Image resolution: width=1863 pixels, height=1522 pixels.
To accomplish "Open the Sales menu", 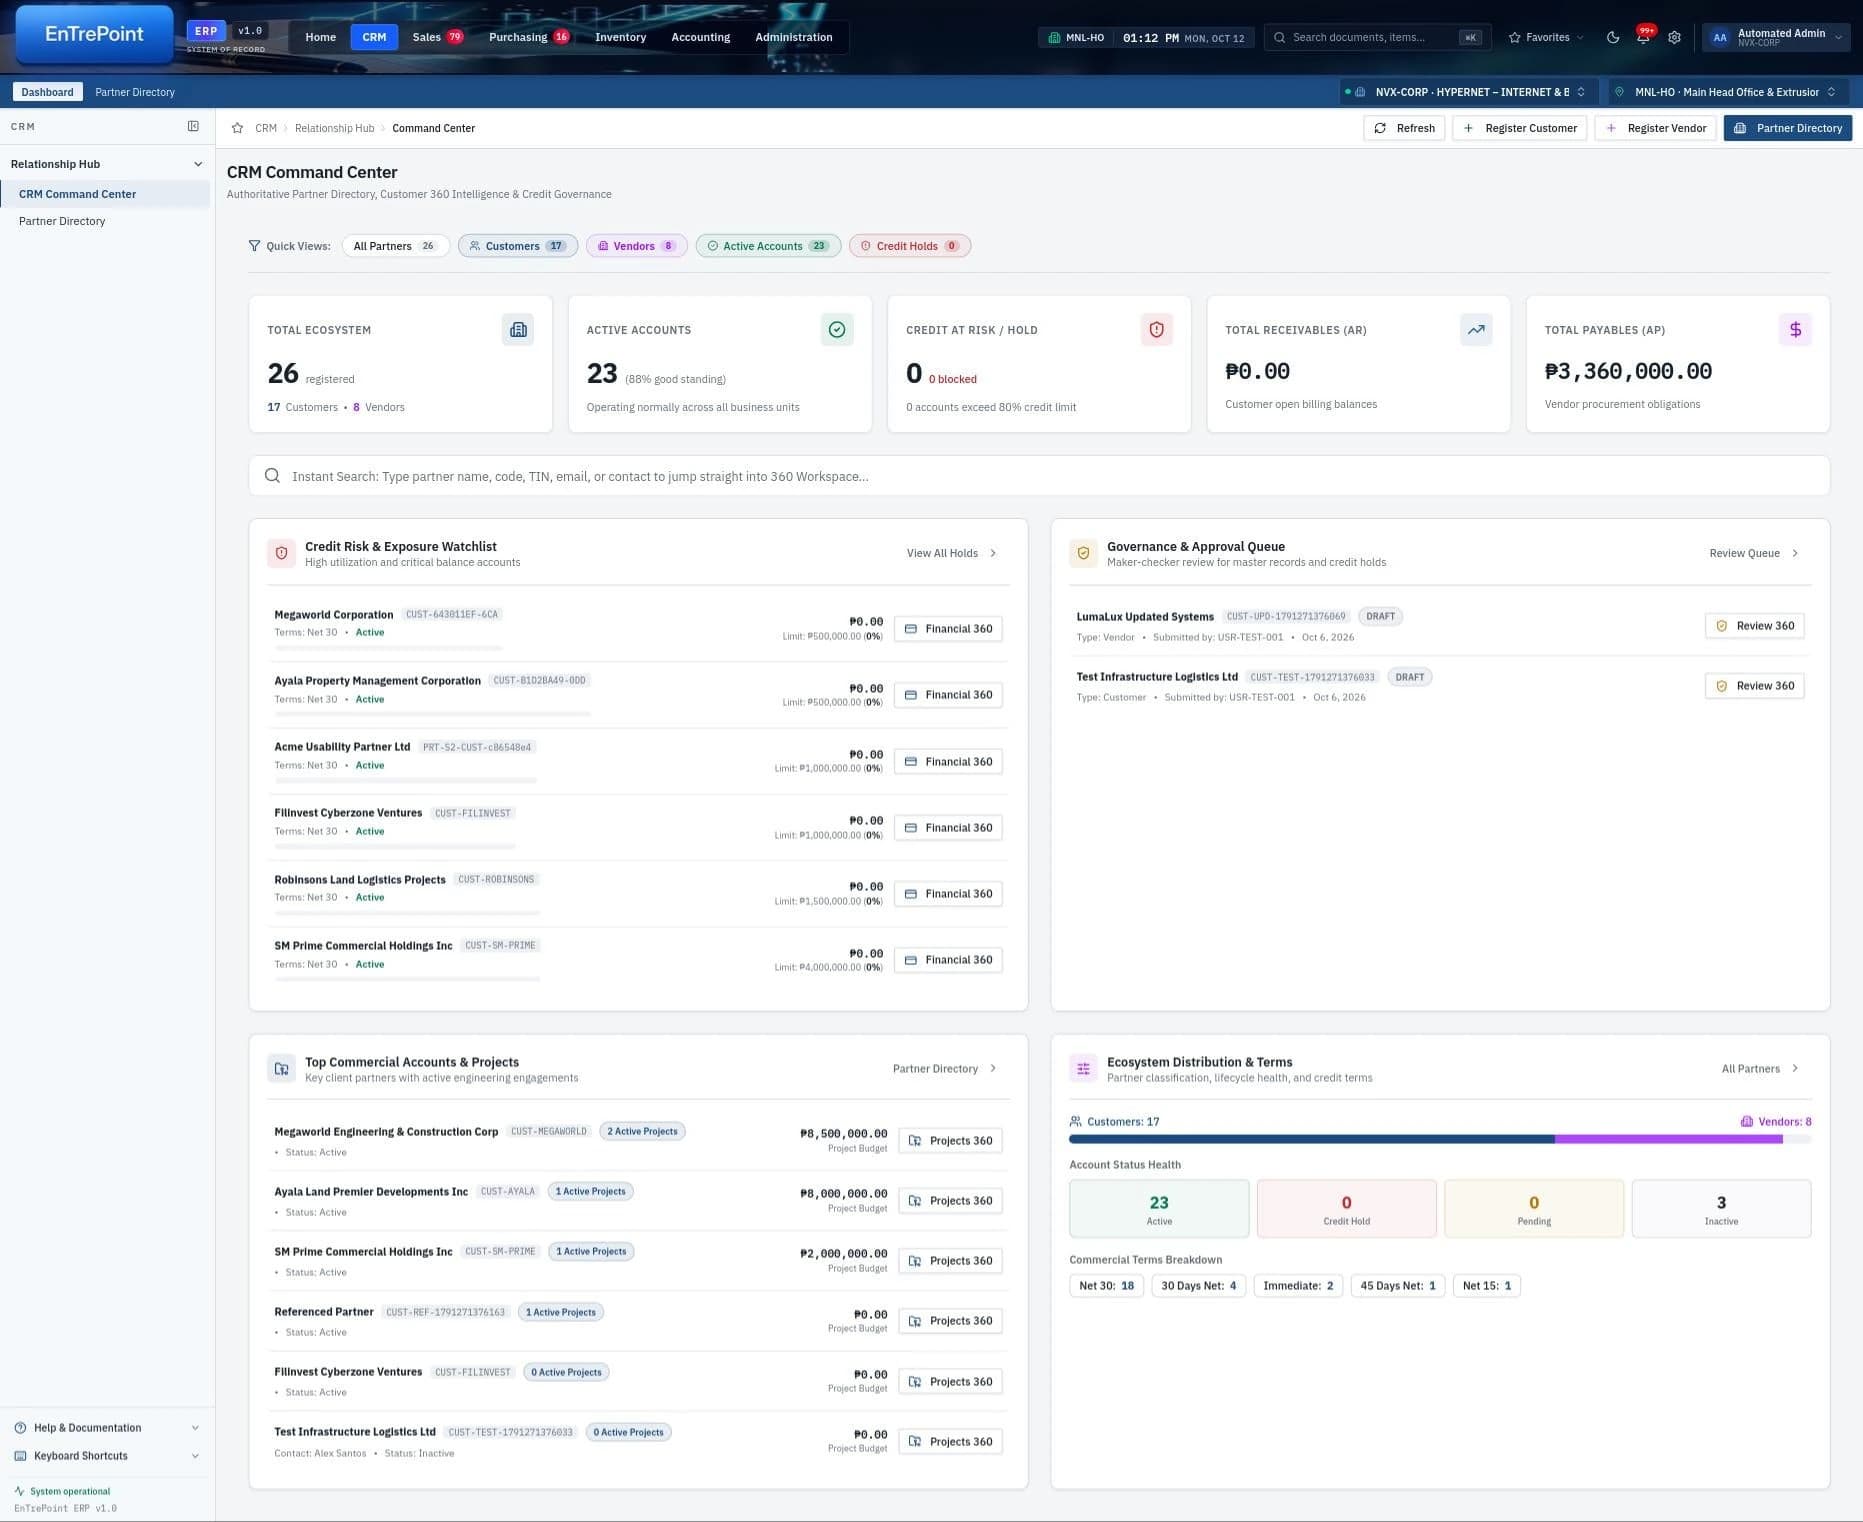I will point(437,37).
